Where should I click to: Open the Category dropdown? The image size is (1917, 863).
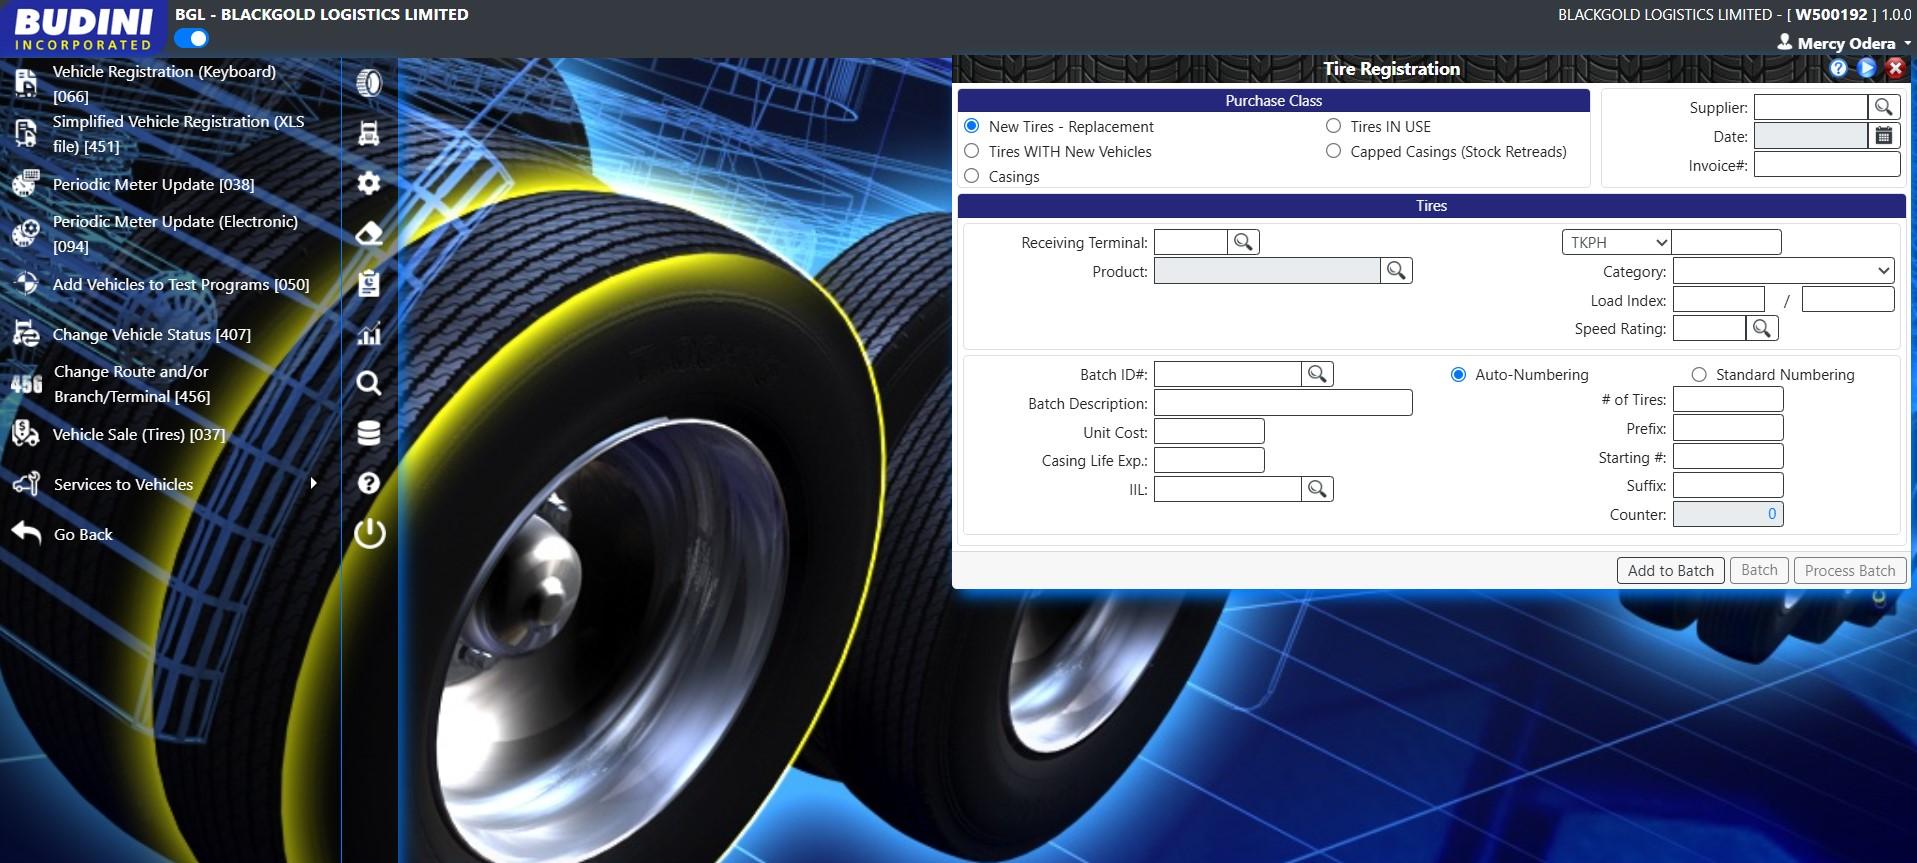pos(1784,271)
